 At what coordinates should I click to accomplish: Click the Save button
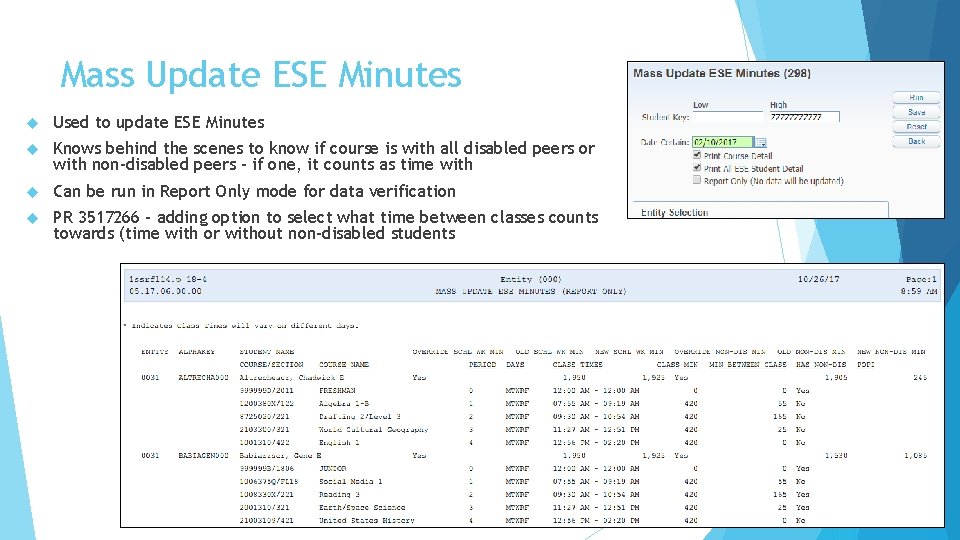pos(916,112)
